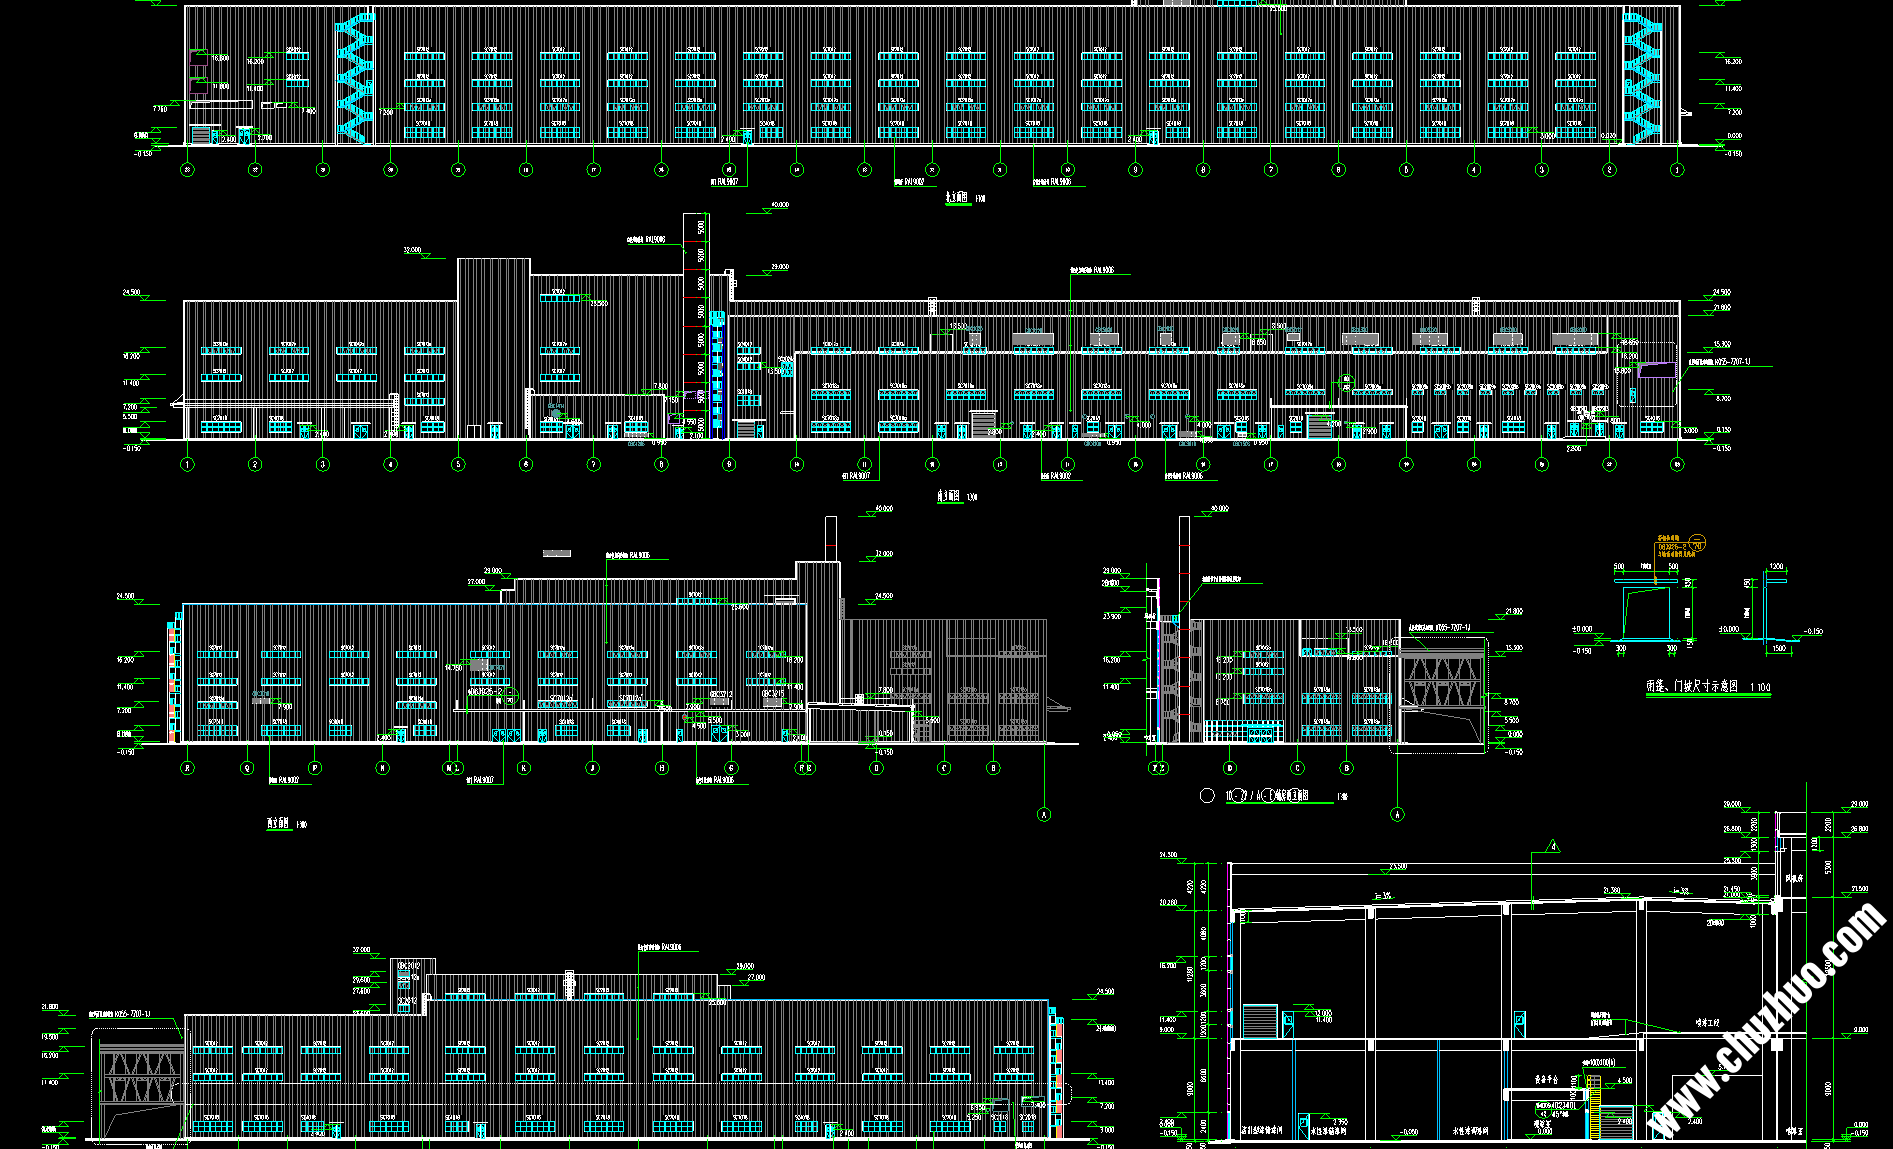Select the tall chimney in the third elevation

tap(830, 538)
